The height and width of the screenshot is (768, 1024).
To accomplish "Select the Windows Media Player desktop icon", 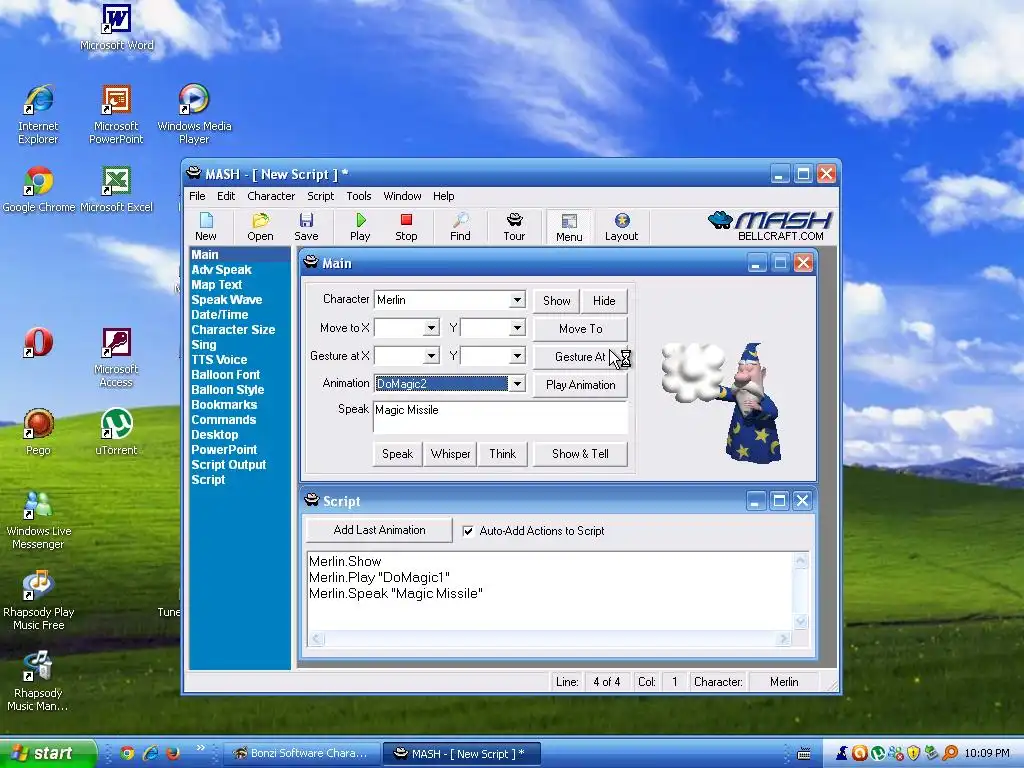I will [194, 115].
